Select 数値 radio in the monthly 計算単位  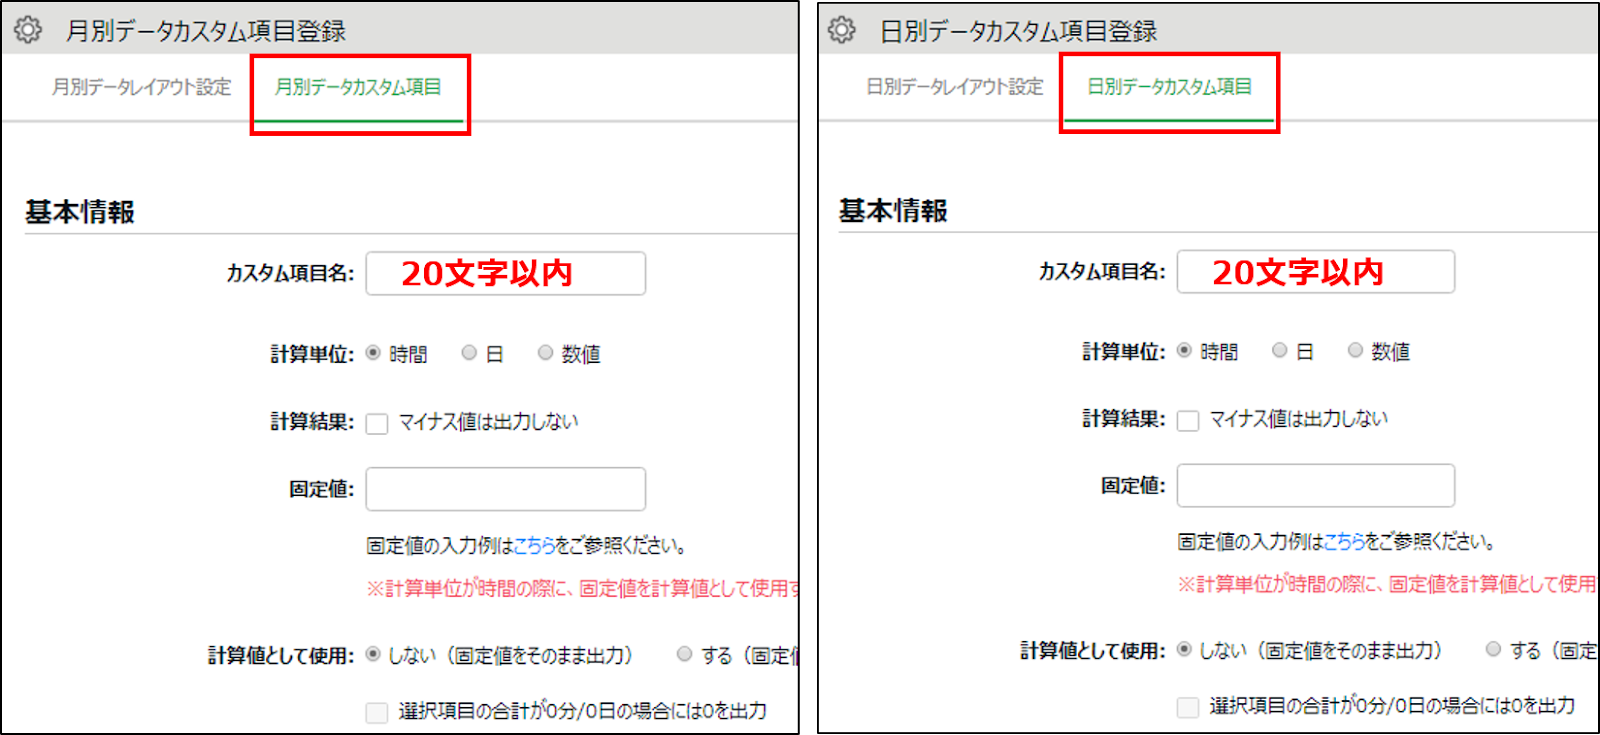545,353
